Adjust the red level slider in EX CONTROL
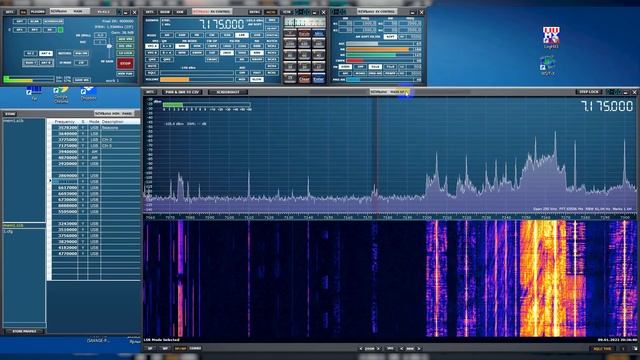This screenshot has height=360, width=640. click(380, 61)
